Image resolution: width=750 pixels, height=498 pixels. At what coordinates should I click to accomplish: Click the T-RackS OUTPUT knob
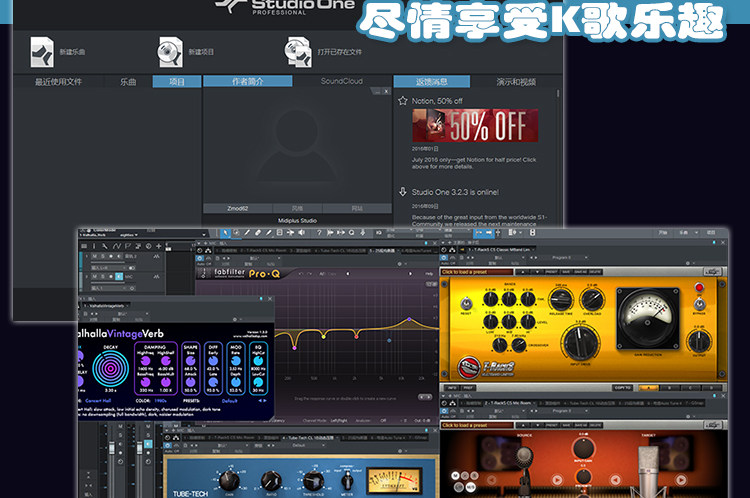click(x=699, y=341)
